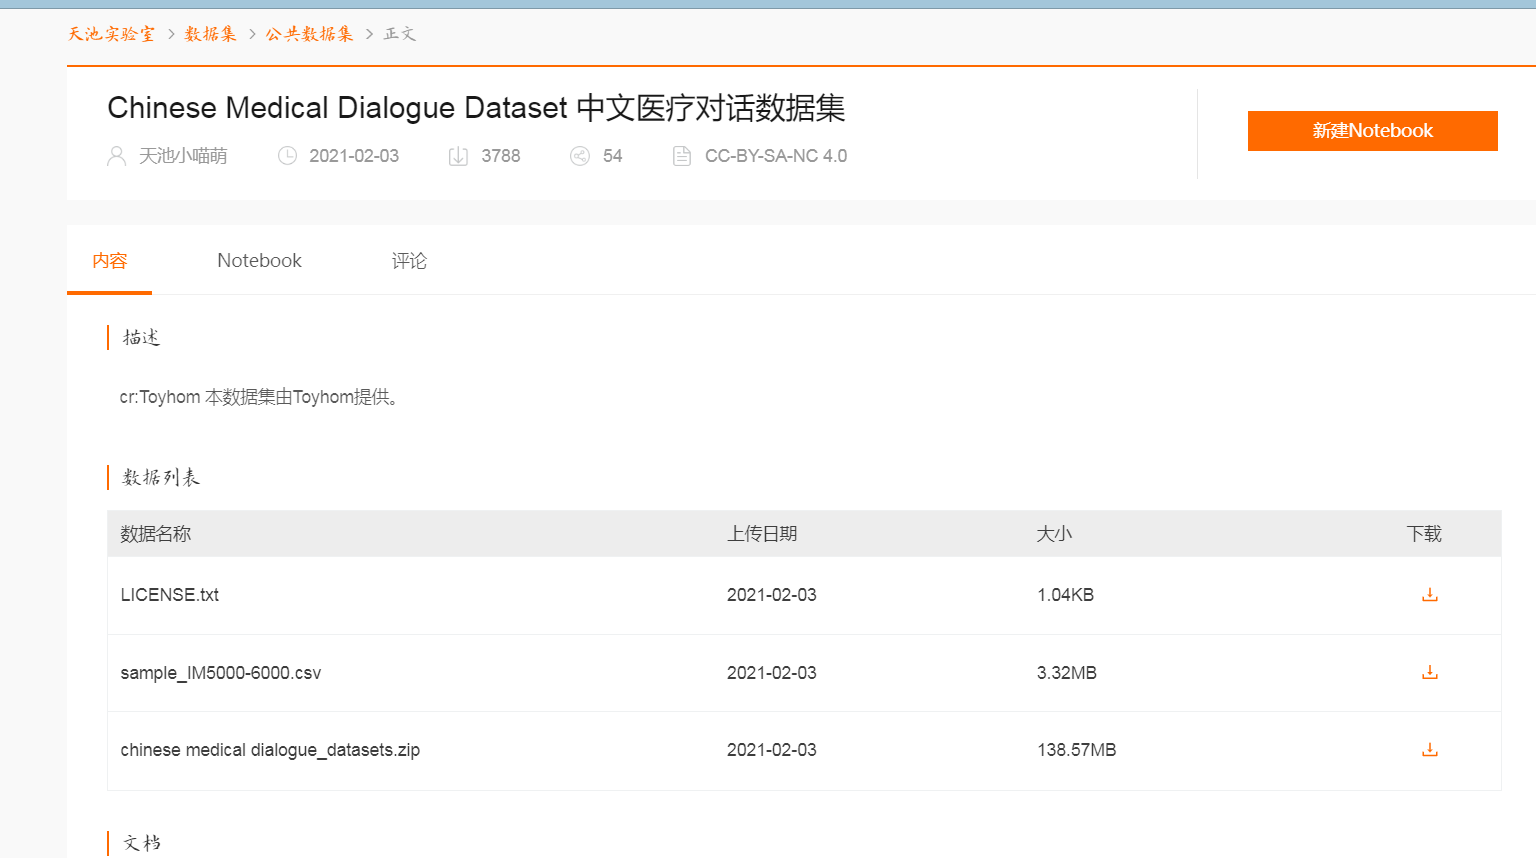The height and width of the screenshot is (858, 1536).
Task: Click the 上传日期 column header
Action: (762, 534)
